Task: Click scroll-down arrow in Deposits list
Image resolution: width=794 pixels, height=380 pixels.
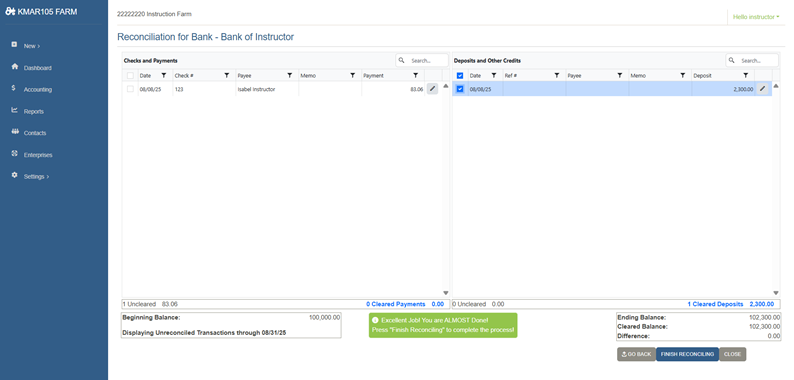Action: click(776, 293)
